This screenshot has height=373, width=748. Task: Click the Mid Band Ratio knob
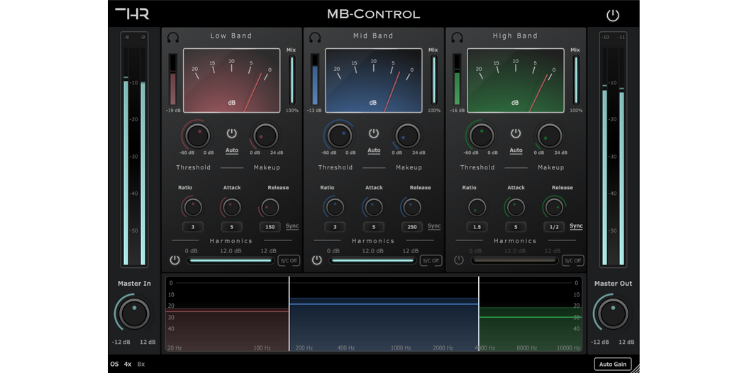point(335,207)
